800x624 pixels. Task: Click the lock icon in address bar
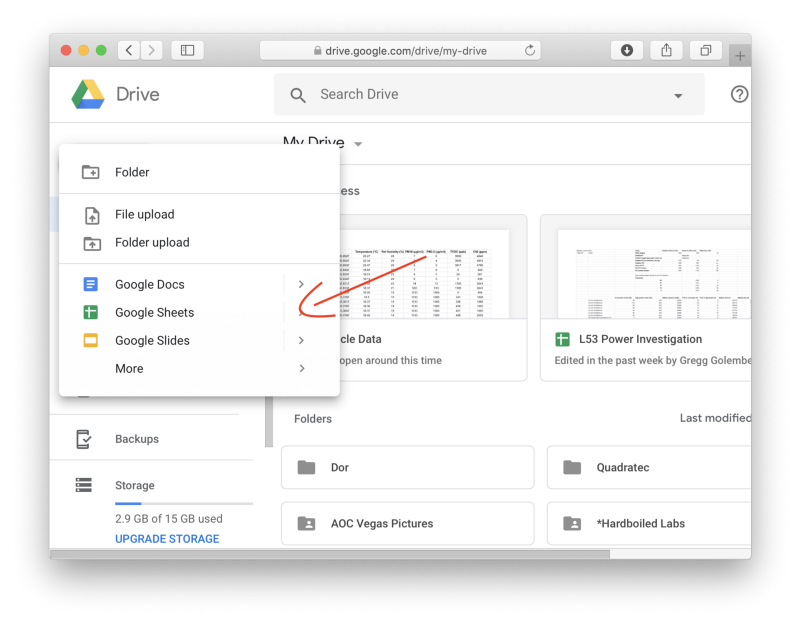(x=317, y=50)
